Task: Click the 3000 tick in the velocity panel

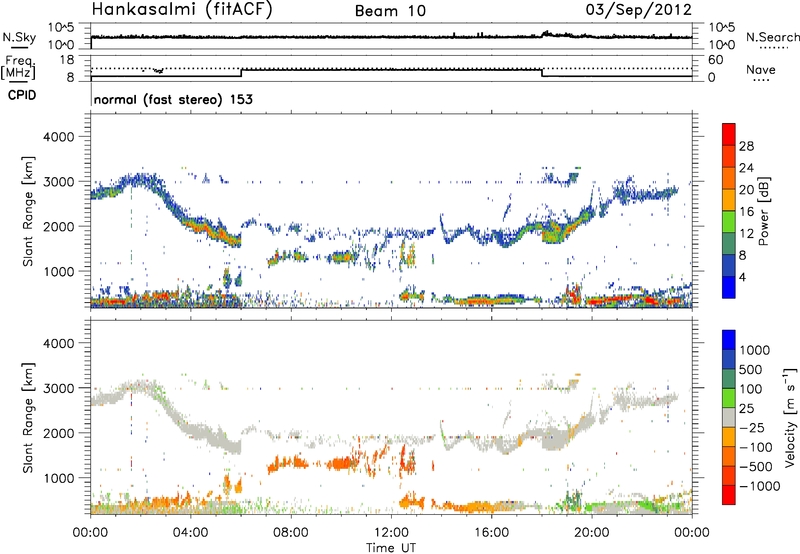Action: coord(58,388)
